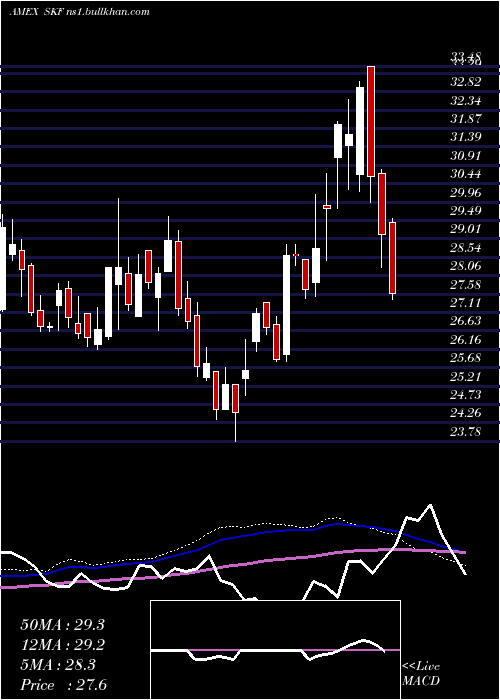Click the 27.58 price axis label
This screenshot has height=700, width=500.
point(466,284)
